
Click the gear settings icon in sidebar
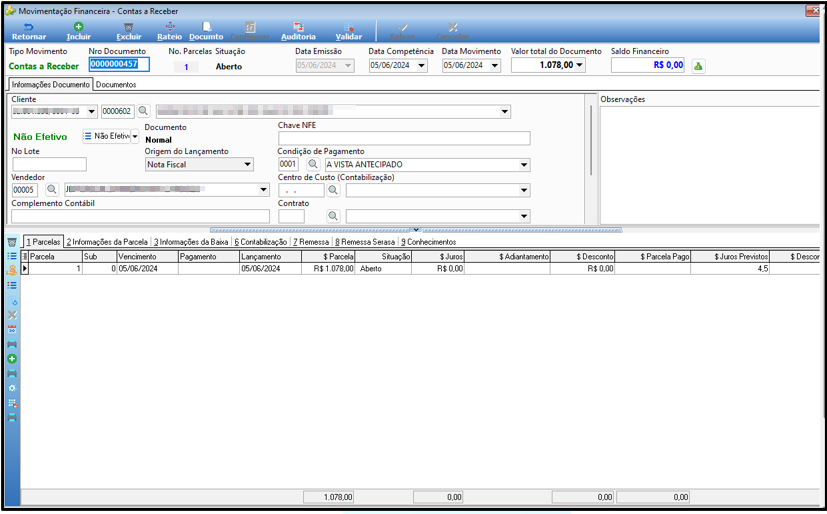click(12, 388)
